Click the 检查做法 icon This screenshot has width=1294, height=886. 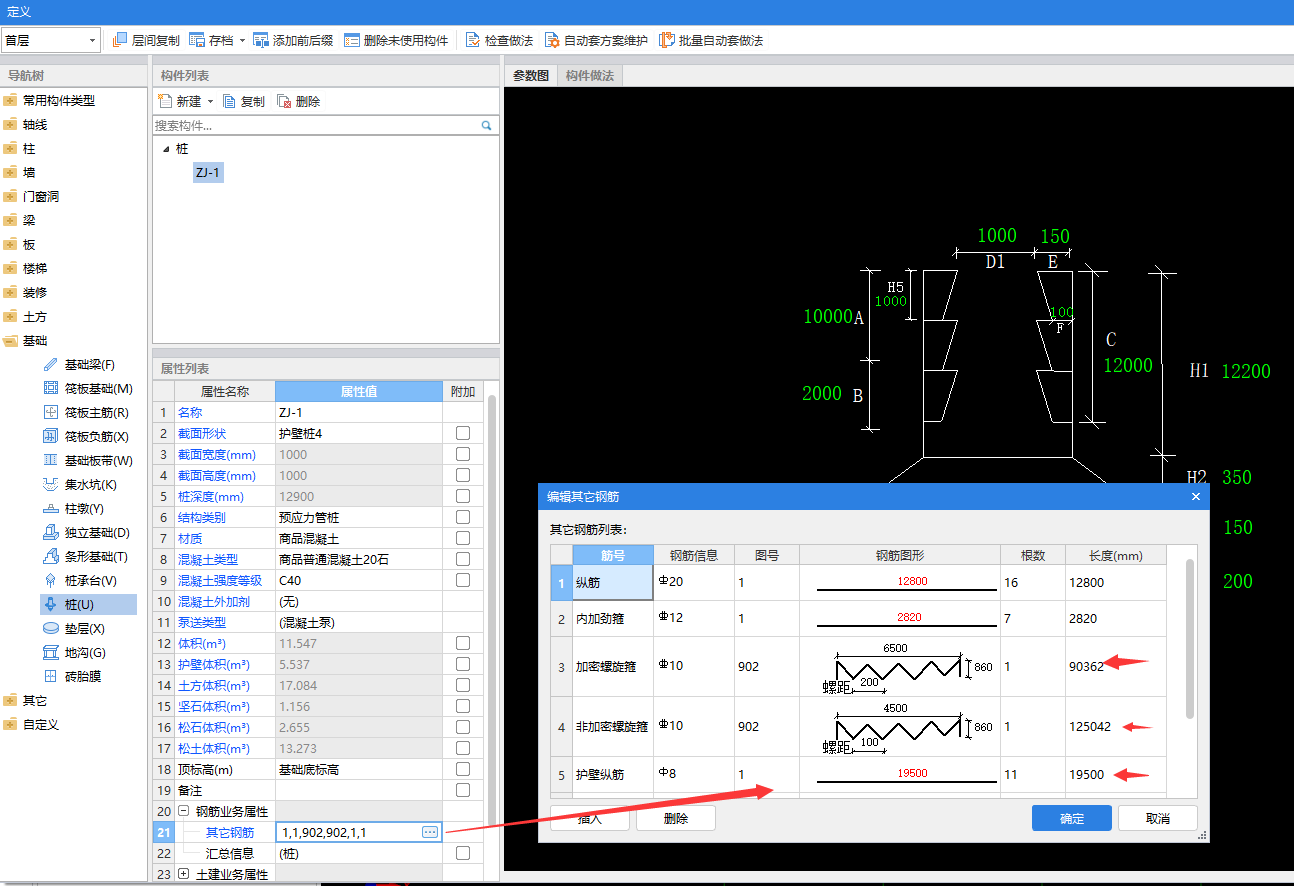(472, 41)
